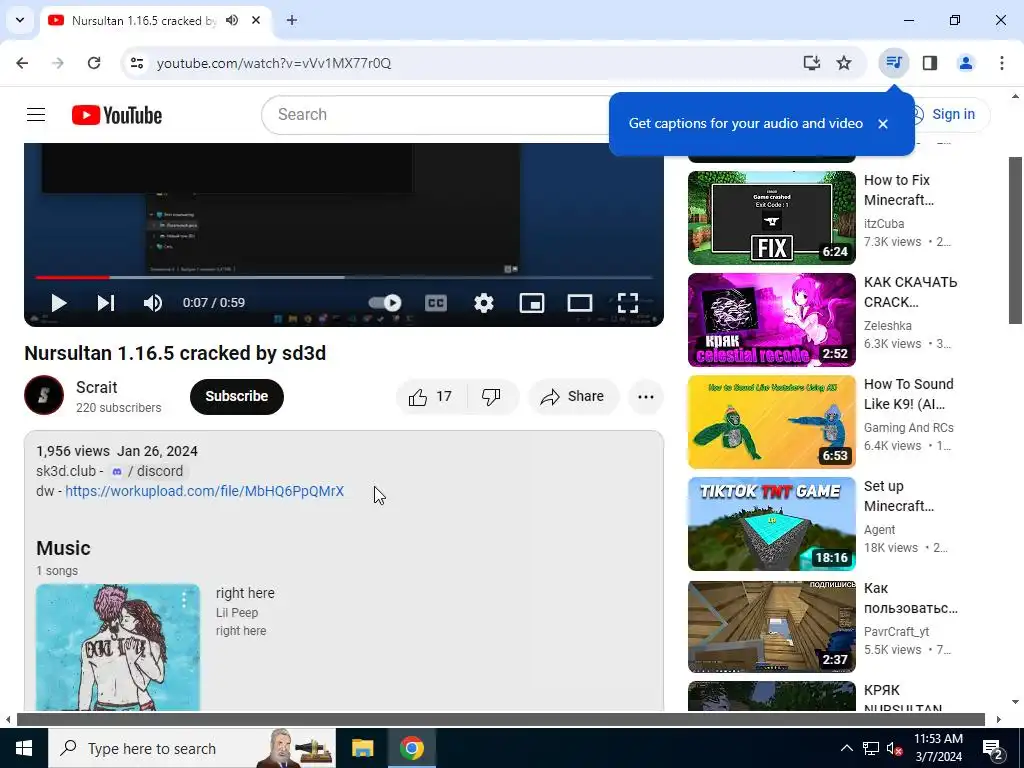This screenshot has width=1024, height=768.
Task: Open Chrome three-dot menu
Action: pyautogui.click(x=1002, y=63)
